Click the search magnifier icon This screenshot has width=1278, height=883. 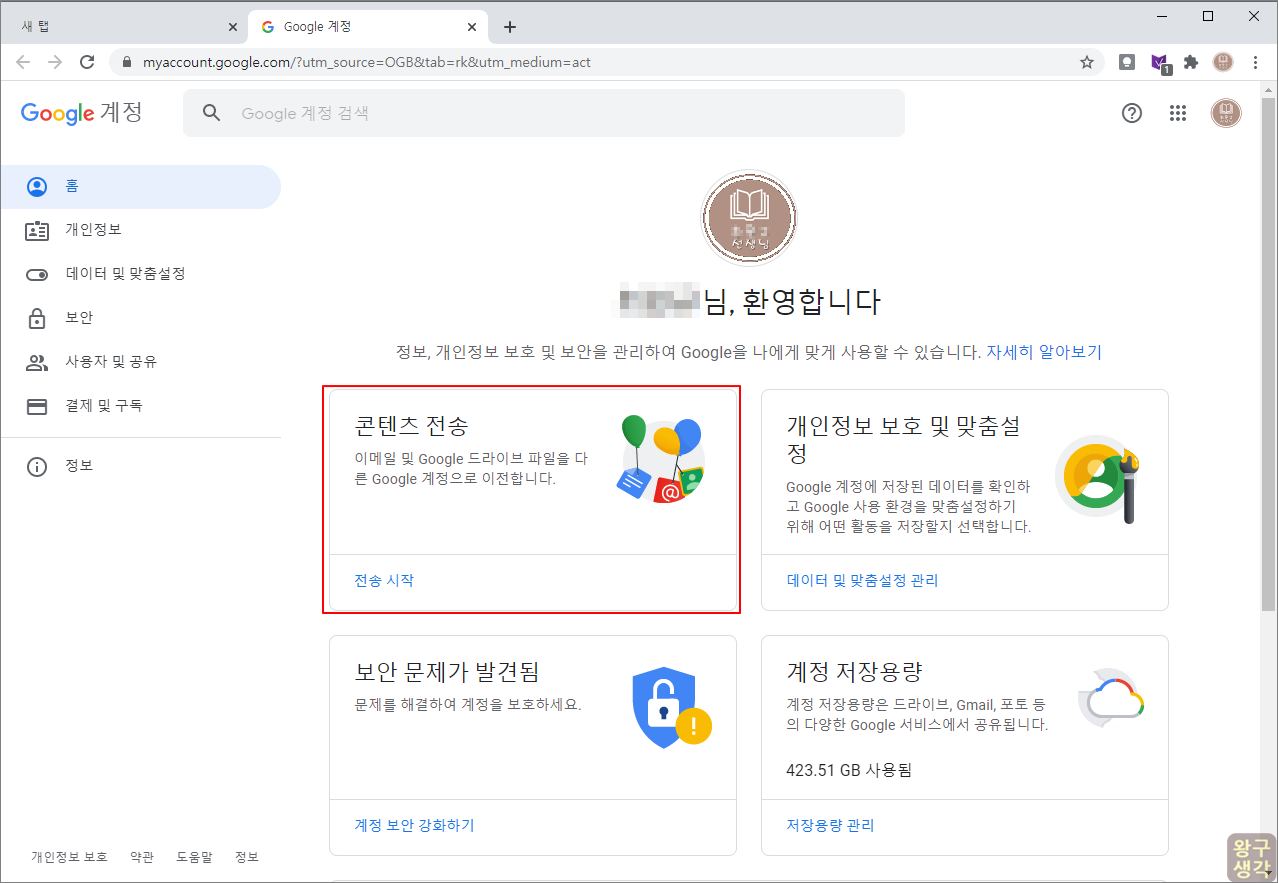pyautogui.click(x=211, y=113)
